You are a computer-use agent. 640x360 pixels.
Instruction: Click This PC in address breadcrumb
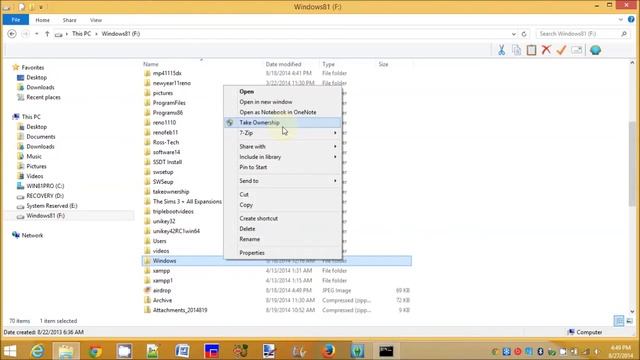(x=82, y=34)
